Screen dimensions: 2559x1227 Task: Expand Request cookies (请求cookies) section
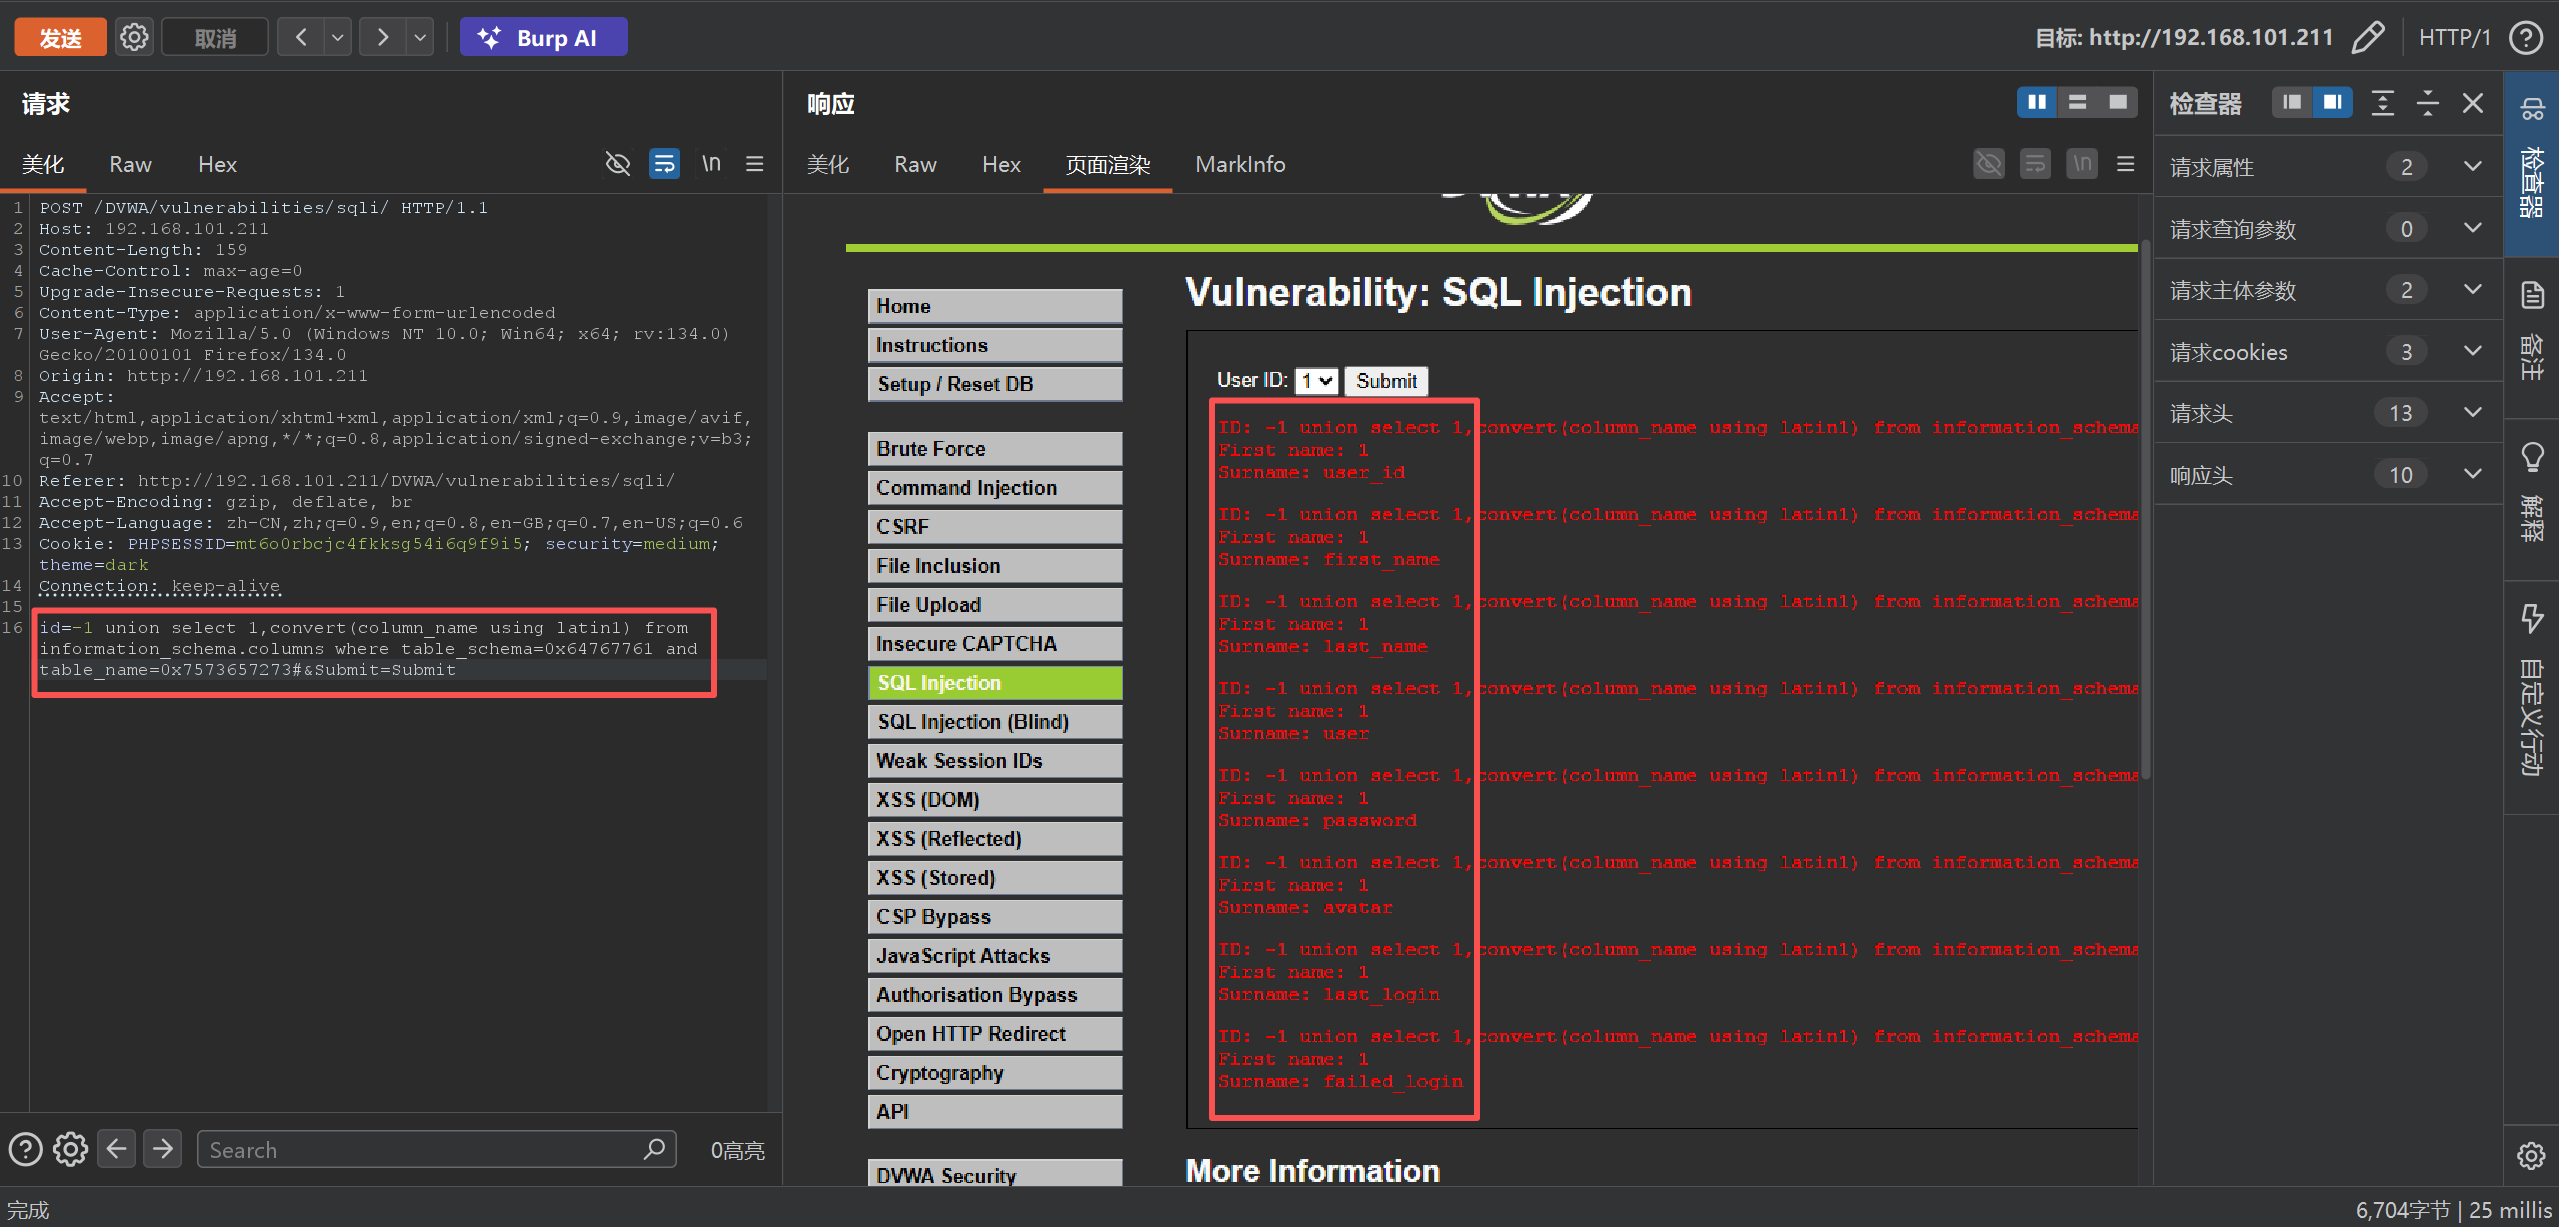[x=2327, y=352]
